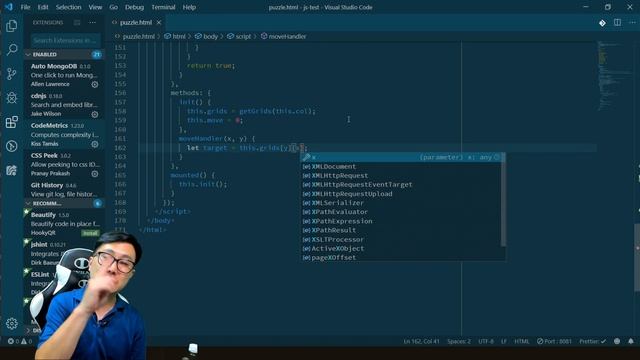Click the VS Code logo in title bar
640x360 pixels.
point(9,7)
